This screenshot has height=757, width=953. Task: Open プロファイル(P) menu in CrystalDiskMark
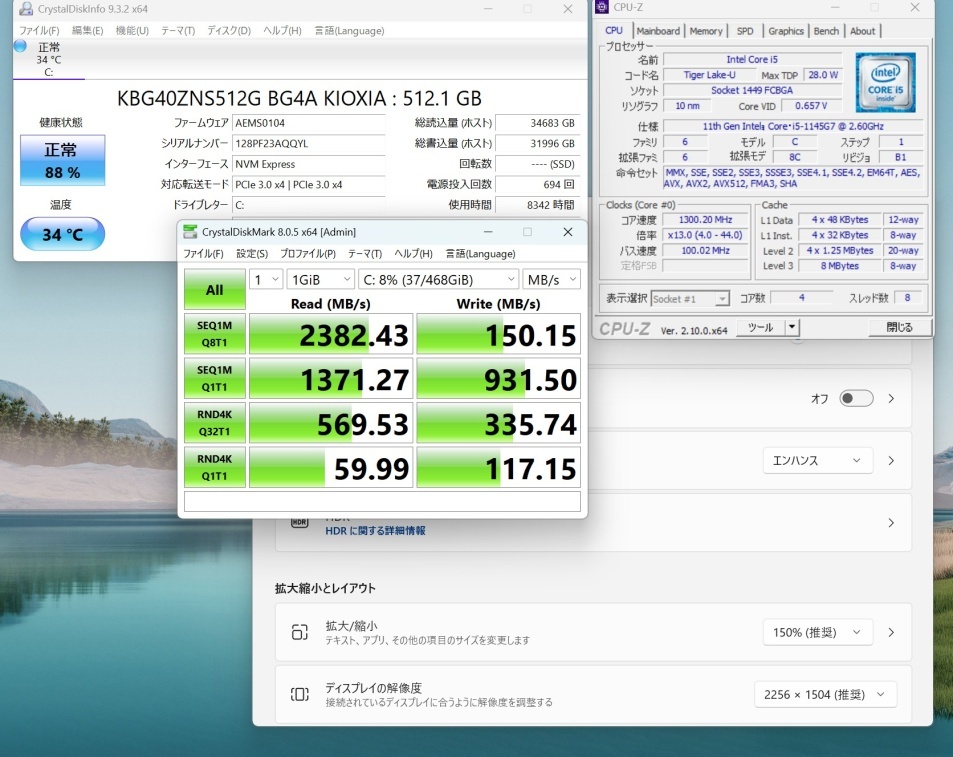point(308,254)
